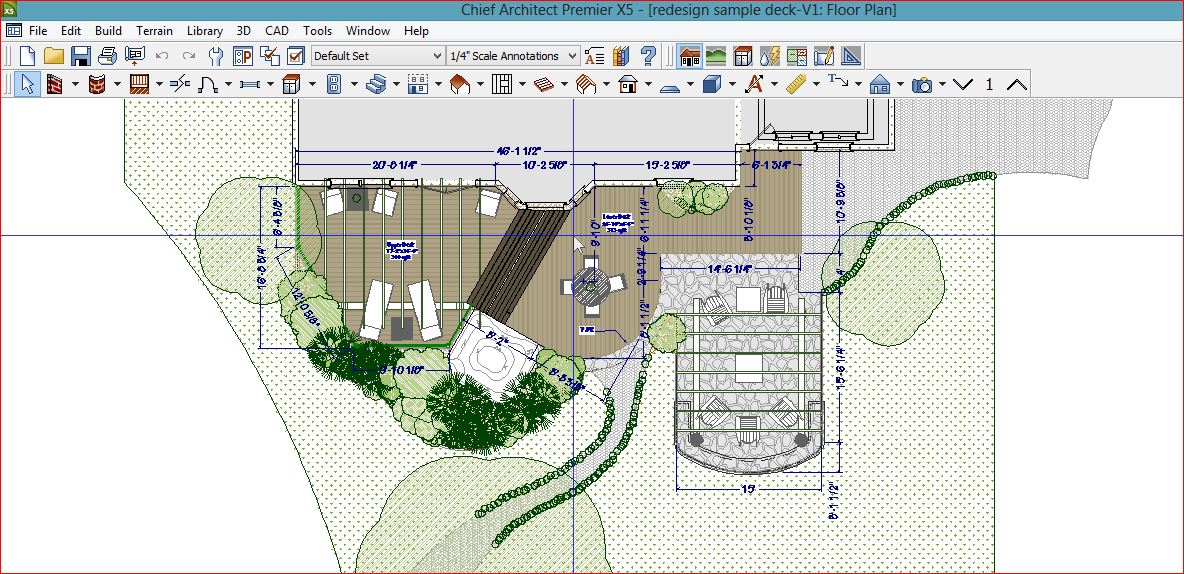Image resolution: width=1184 pixels, height=574 pixels.
Task: Switch to Terrain Tools toolbar configuration
Action: click(716, 56)
